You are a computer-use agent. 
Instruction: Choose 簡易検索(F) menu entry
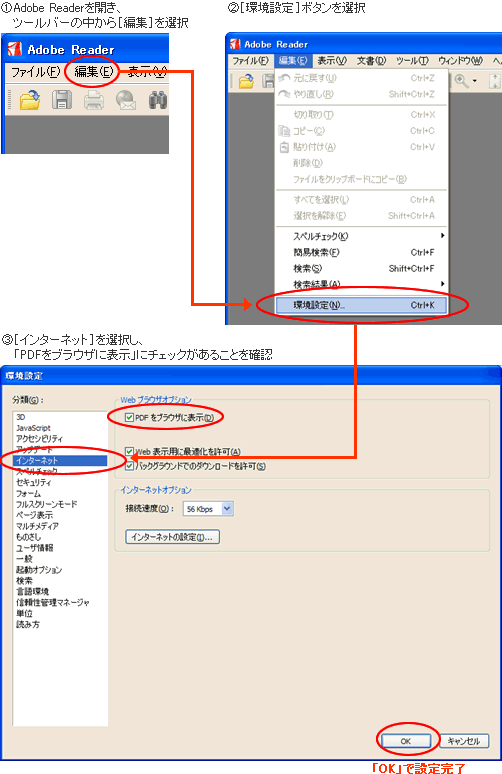tap(361, 252)
